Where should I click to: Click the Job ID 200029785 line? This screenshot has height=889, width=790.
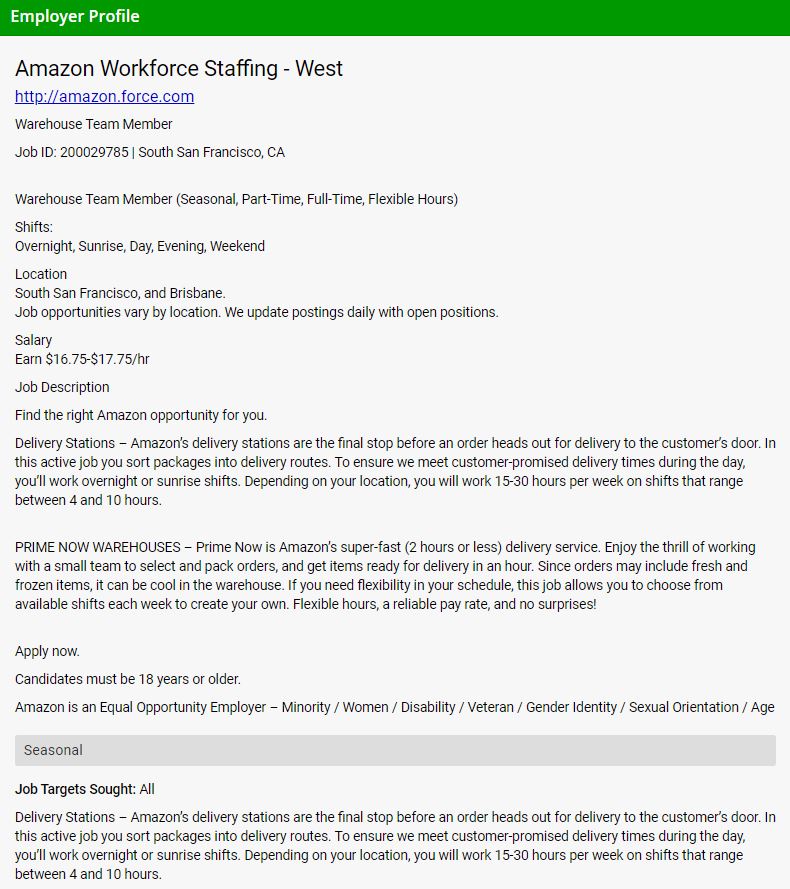pyautogui.click(x=150, y=152)
